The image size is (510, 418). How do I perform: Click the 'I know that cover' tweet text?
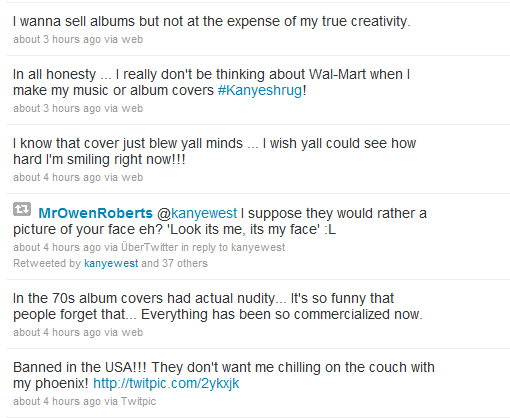[214, 151]
